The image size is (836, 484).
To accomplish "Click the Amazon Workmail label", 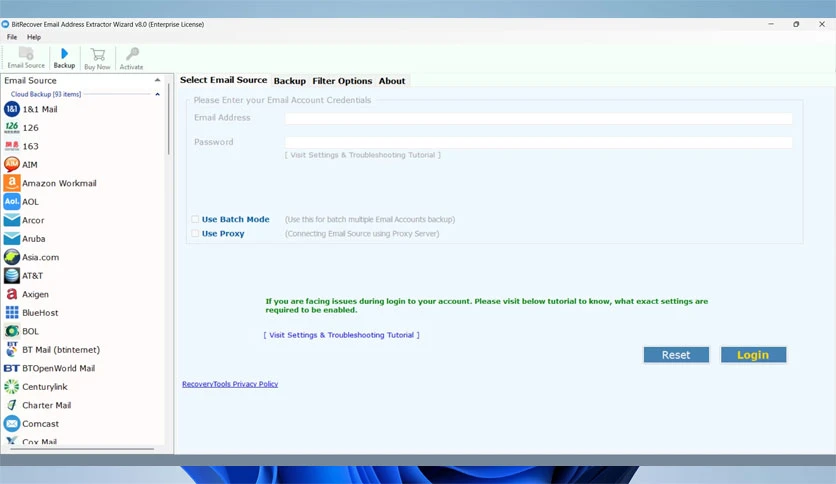I will (59, 183).
